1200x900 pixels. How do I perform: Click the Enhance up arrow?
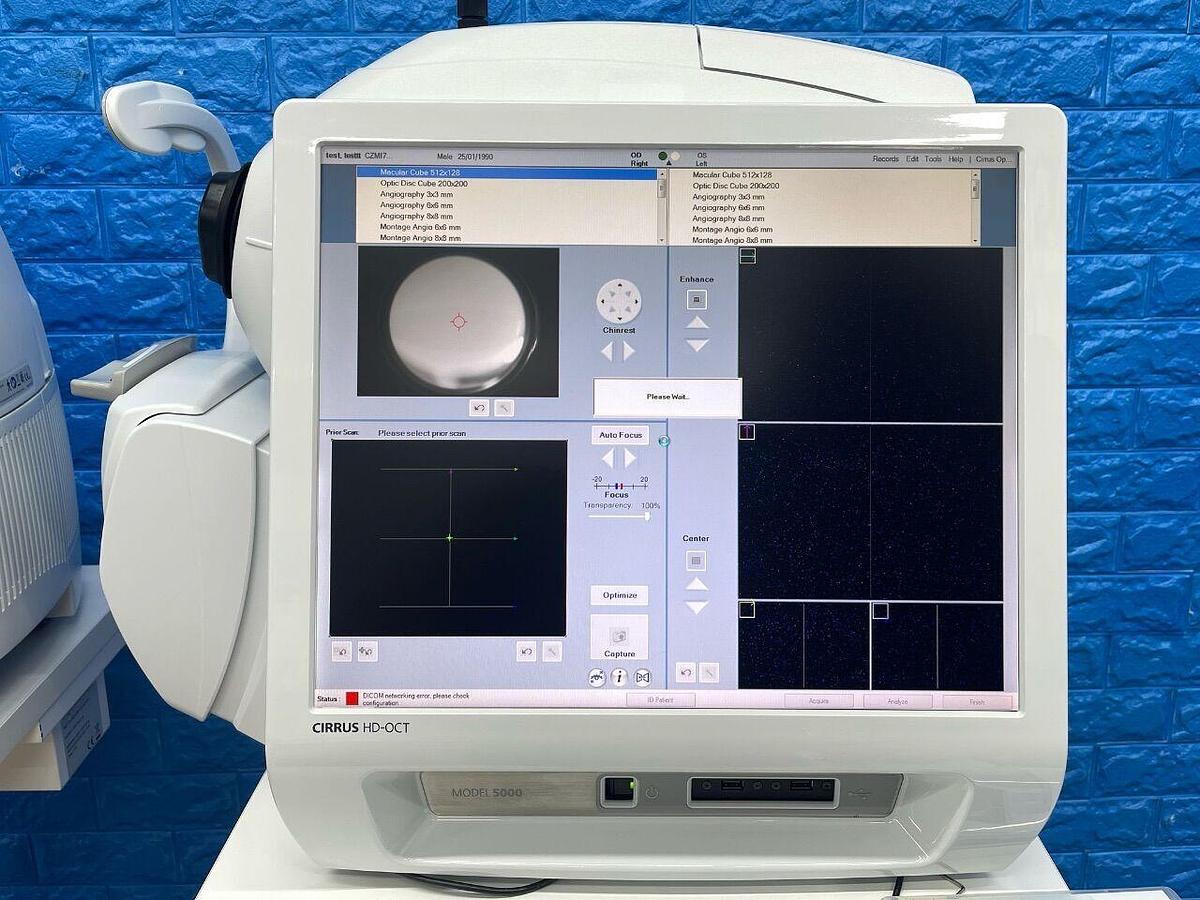(x=697, y=322)
